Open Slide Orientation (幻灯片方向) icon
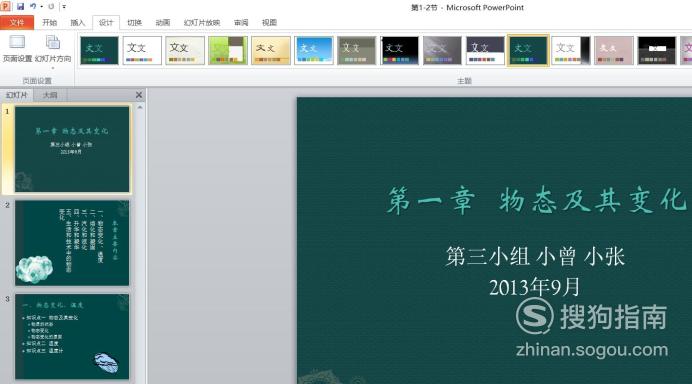Viewport: 692px width, 384px height. pos(53,49)
